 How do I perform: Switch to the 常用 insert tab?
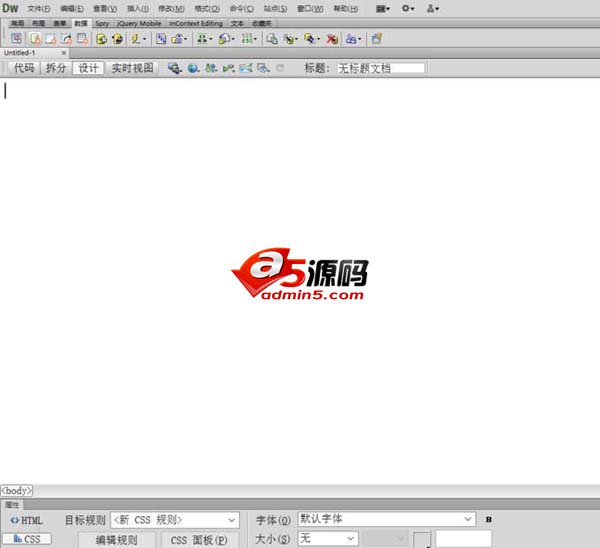17,24
